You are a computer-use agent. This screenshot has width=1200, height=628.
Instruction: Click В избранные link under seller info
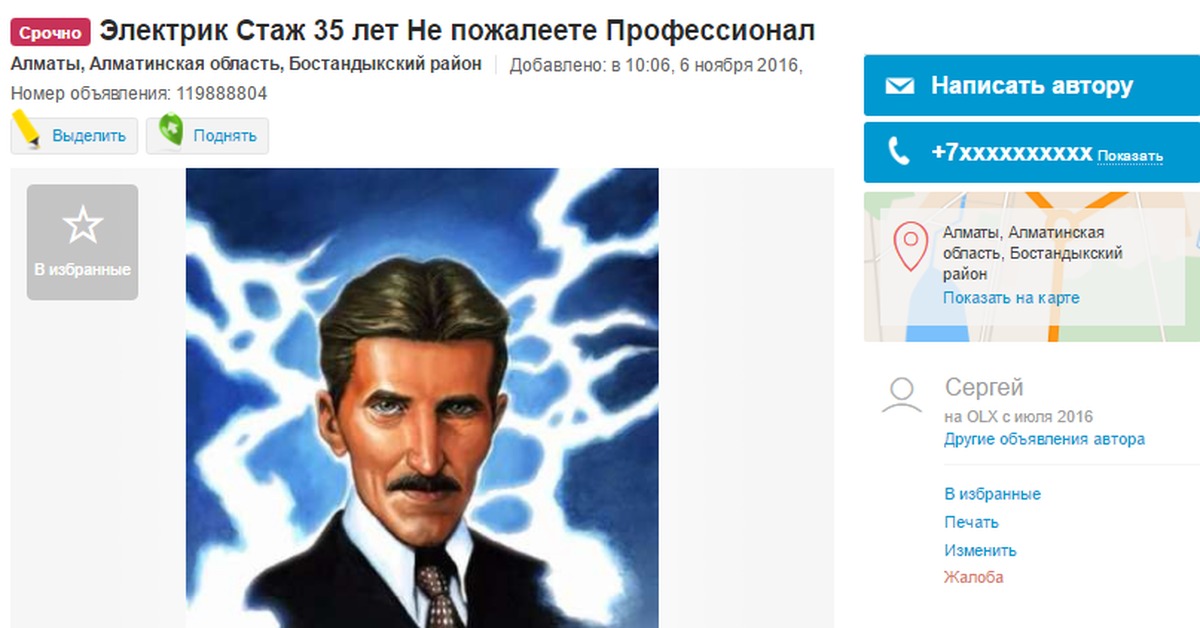992,494
